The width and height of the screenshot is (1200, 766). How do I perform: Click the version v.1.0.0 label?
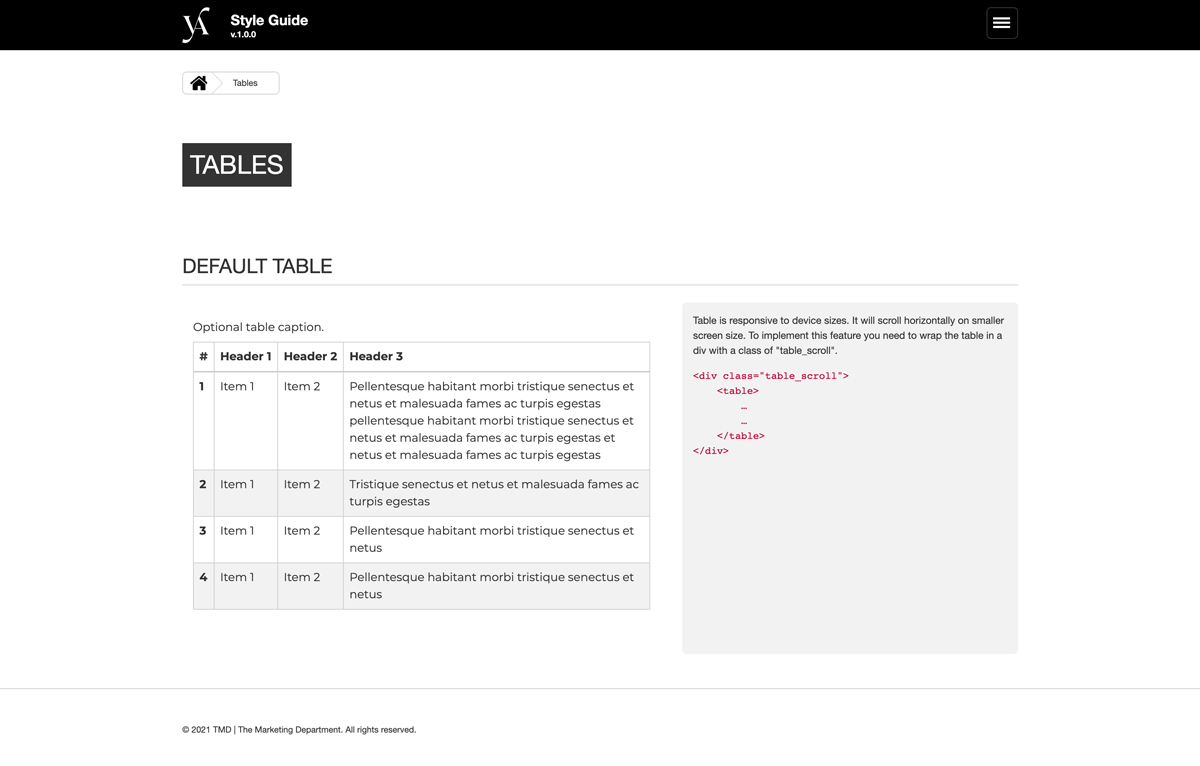point(243,35)
